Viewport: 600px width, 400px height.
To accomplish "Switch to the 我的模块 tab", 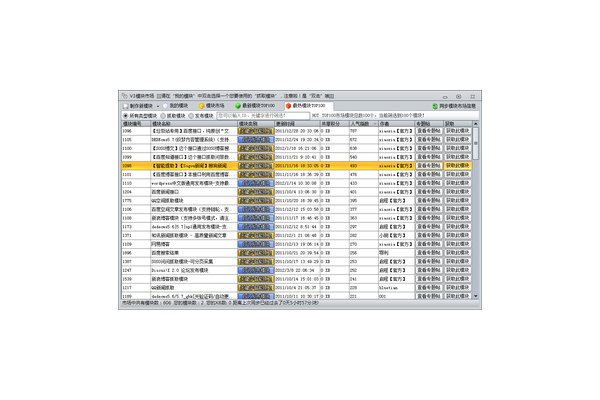I will tap(176, 105).
